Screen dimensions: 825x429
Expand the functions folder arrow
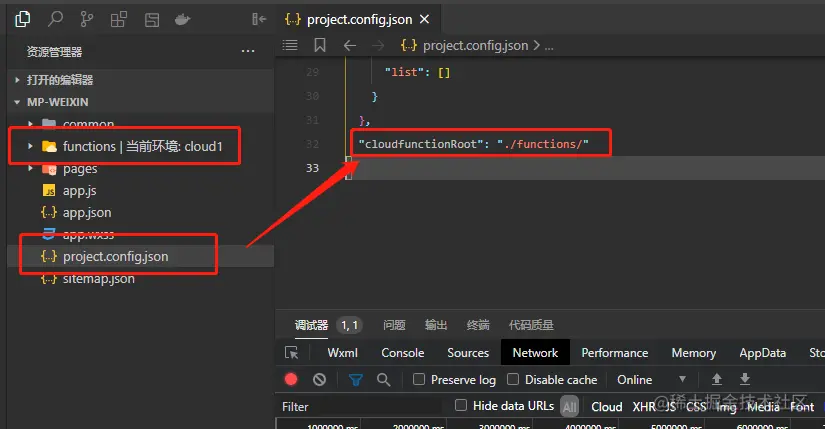tap(31, 146)
